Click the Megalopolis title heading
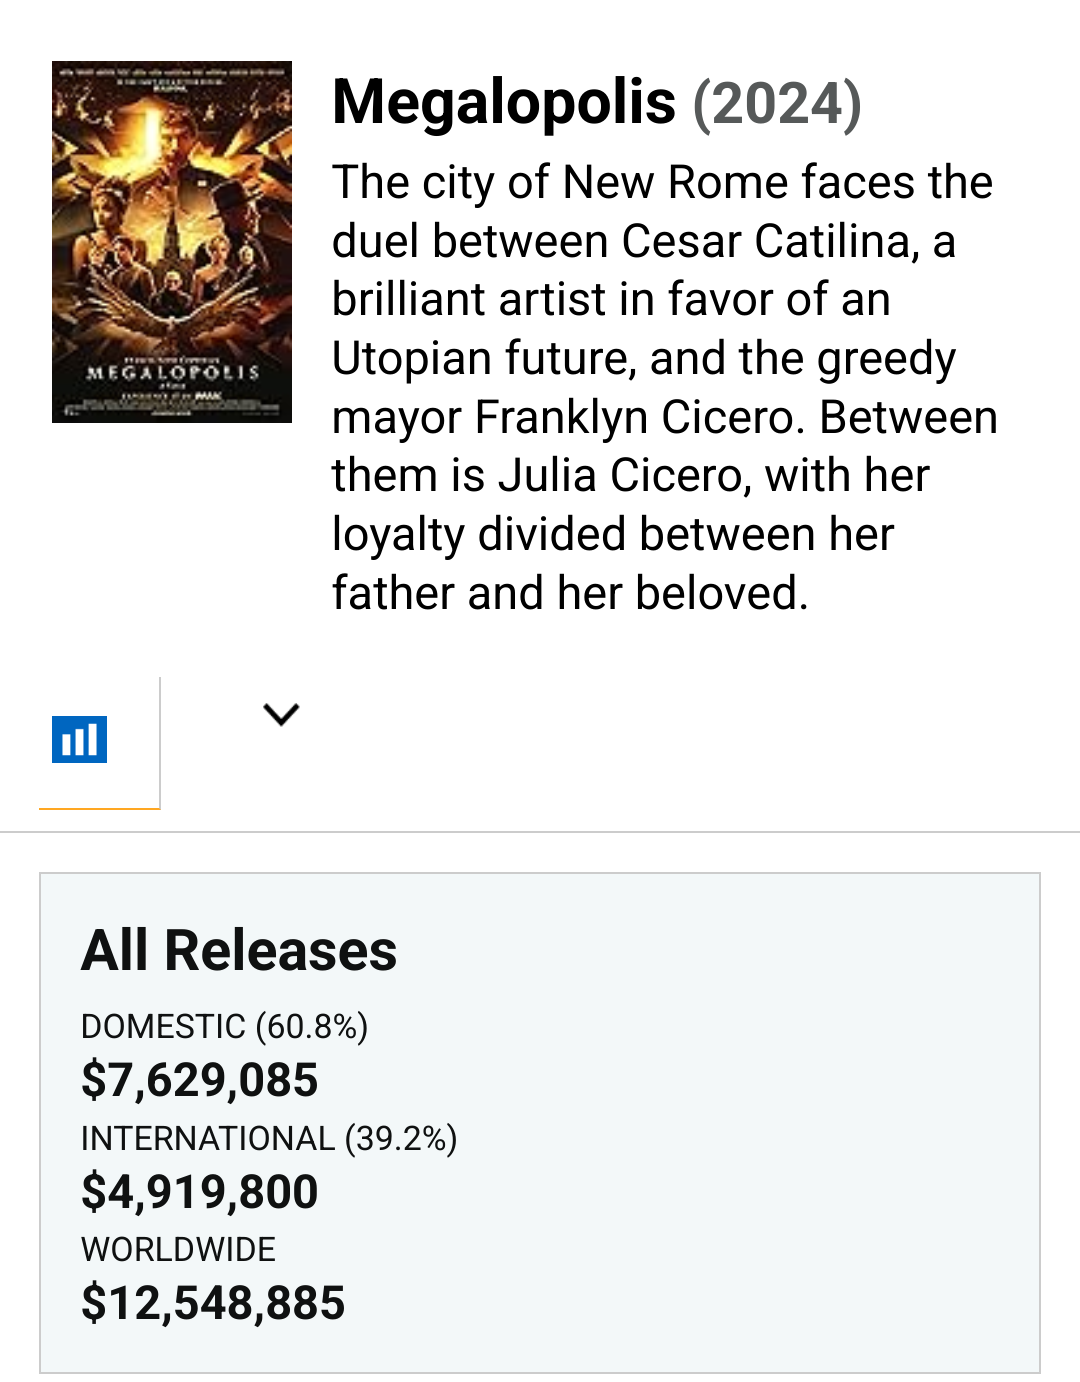Viewport: 1080px width, 1382px height. (x=504, y=102)
